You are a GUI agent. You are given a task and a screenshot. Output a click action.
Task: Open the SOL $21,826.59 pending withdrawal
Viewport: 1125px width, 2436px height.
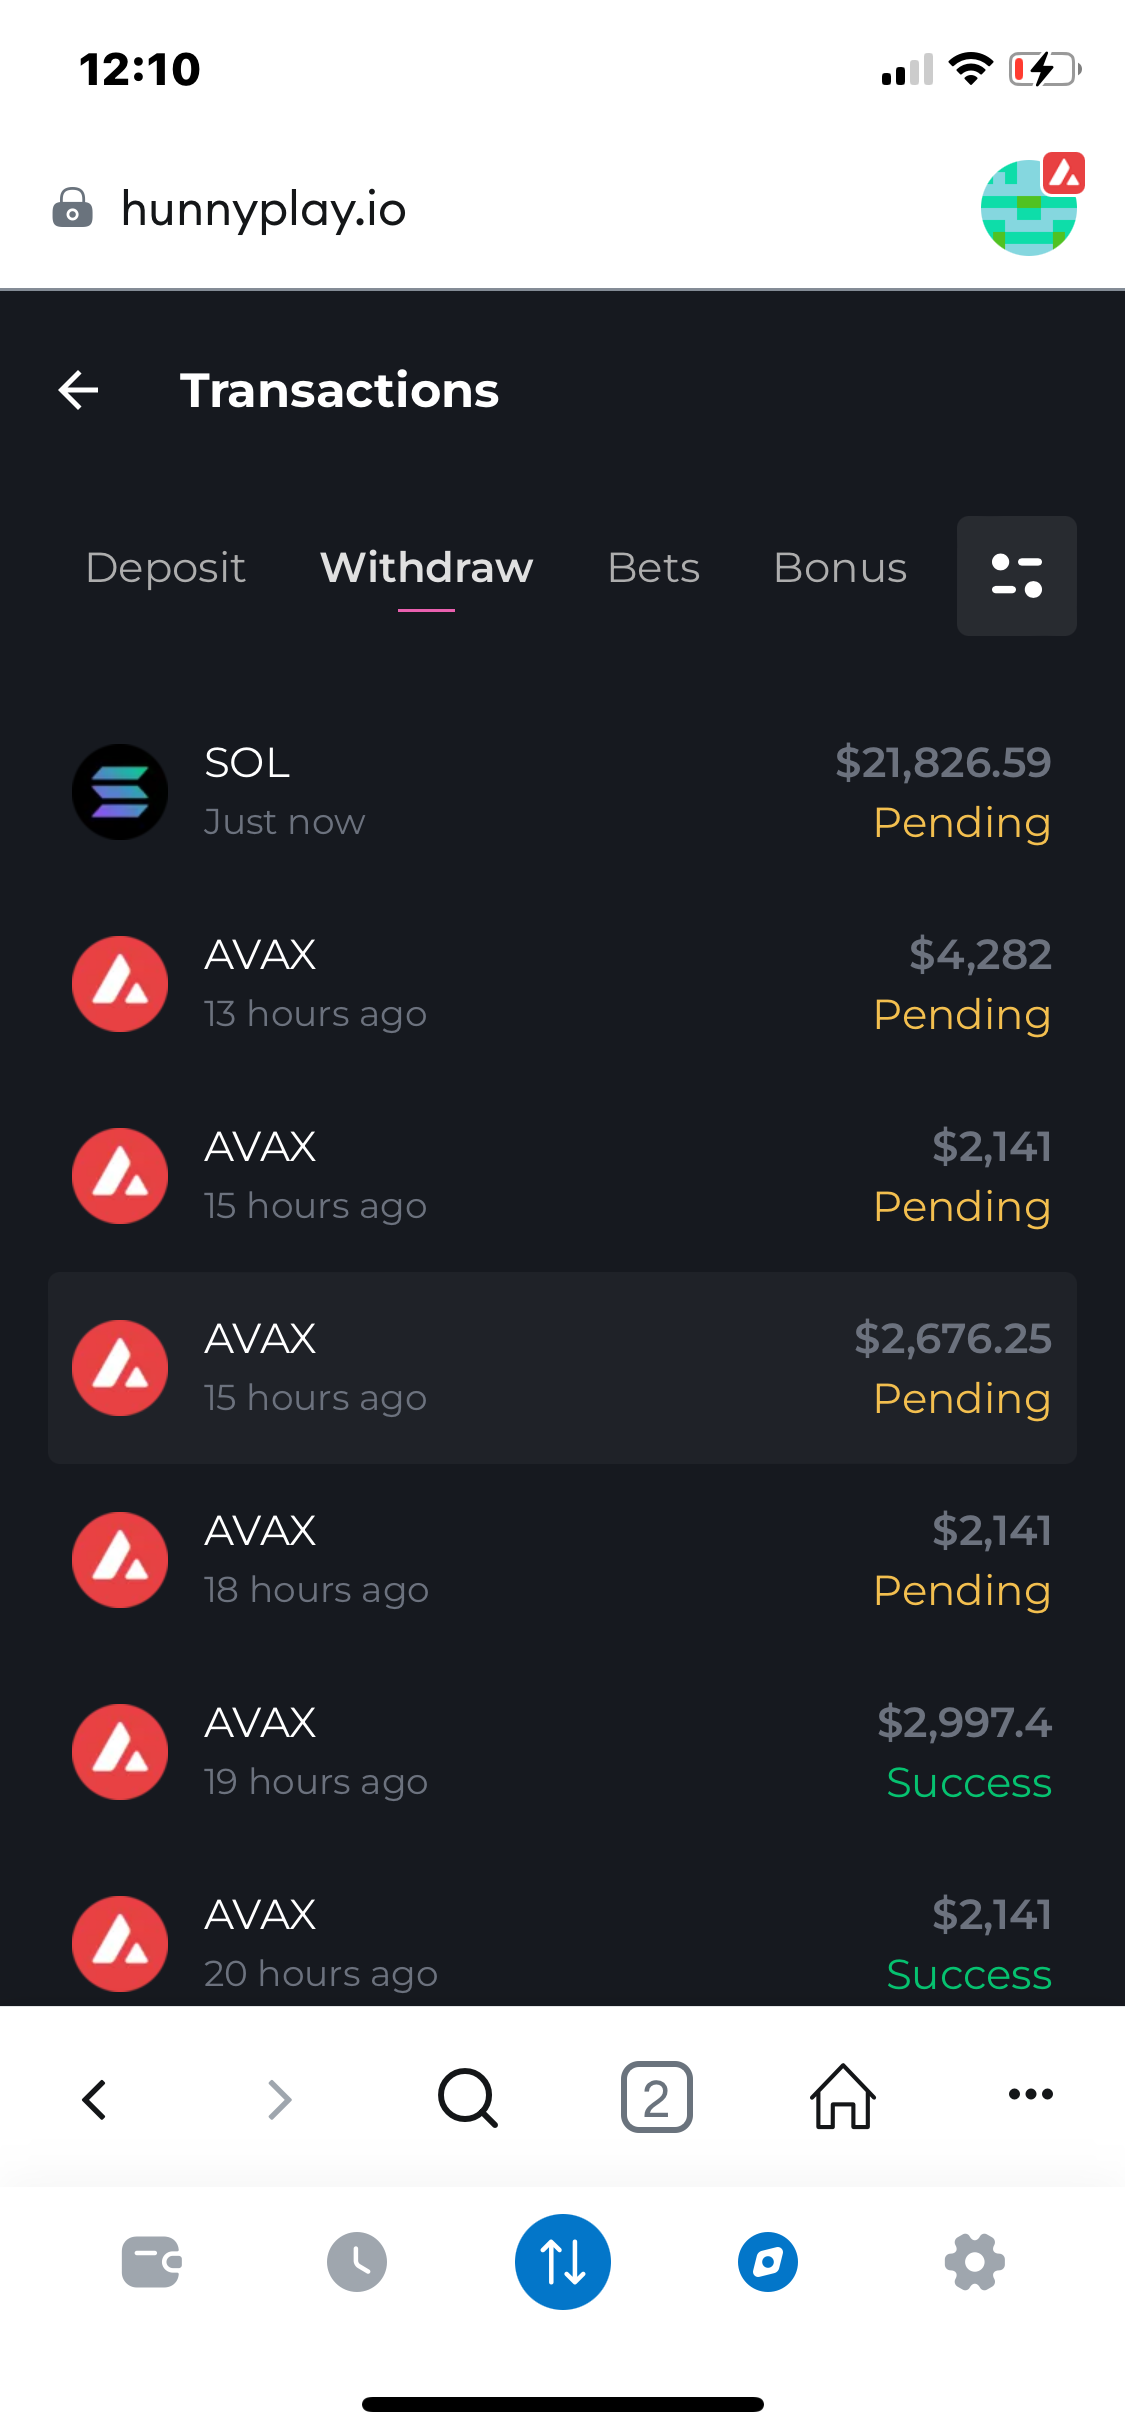click(562, 792)
